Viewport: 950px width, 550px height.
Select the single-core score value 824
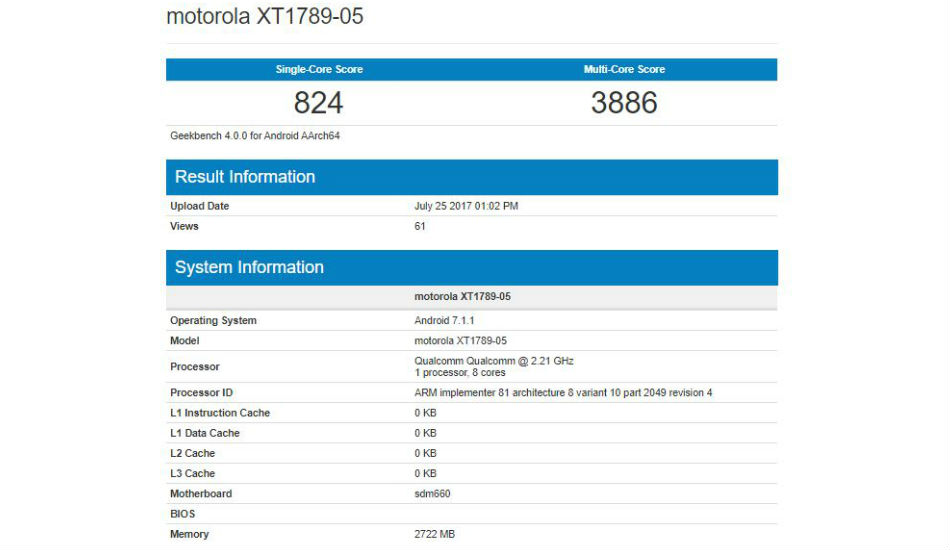coord(319,102)
